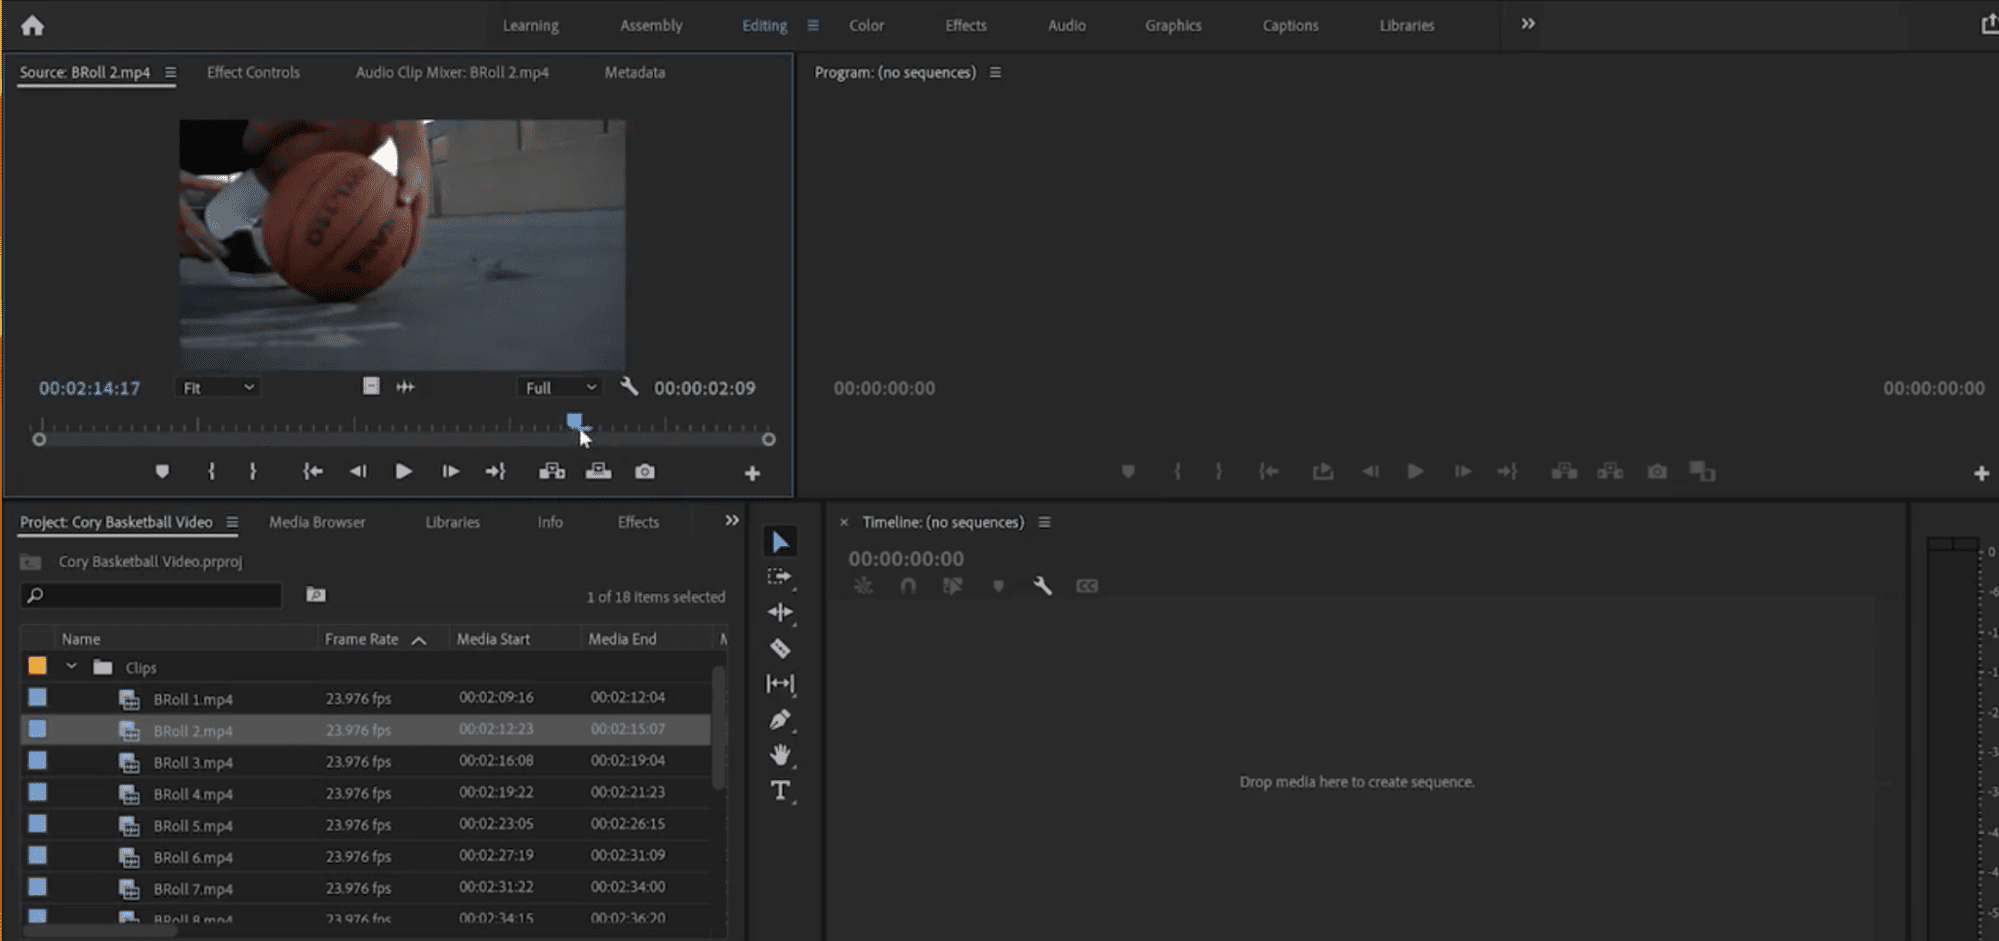The height and width of the screenshot is (941, 1999).
Task: Toggle Drag Video Only icon
Action: pos(371,386)
